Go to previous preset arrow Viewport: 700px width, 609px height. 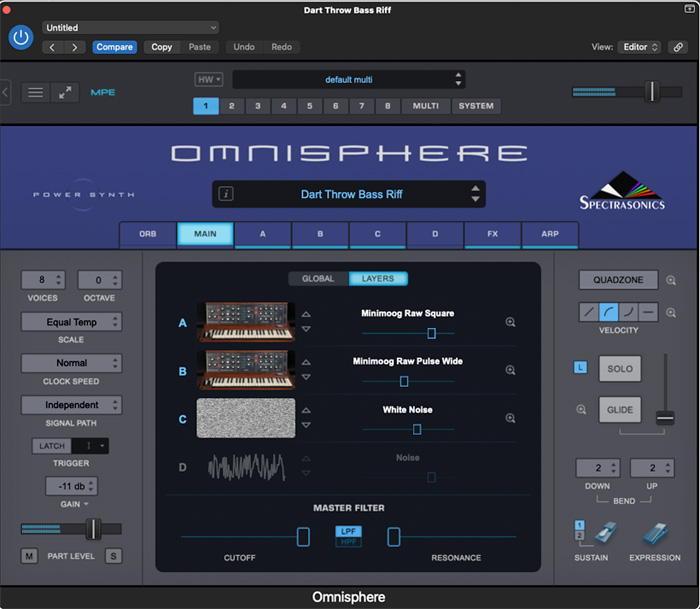[52, 47]
